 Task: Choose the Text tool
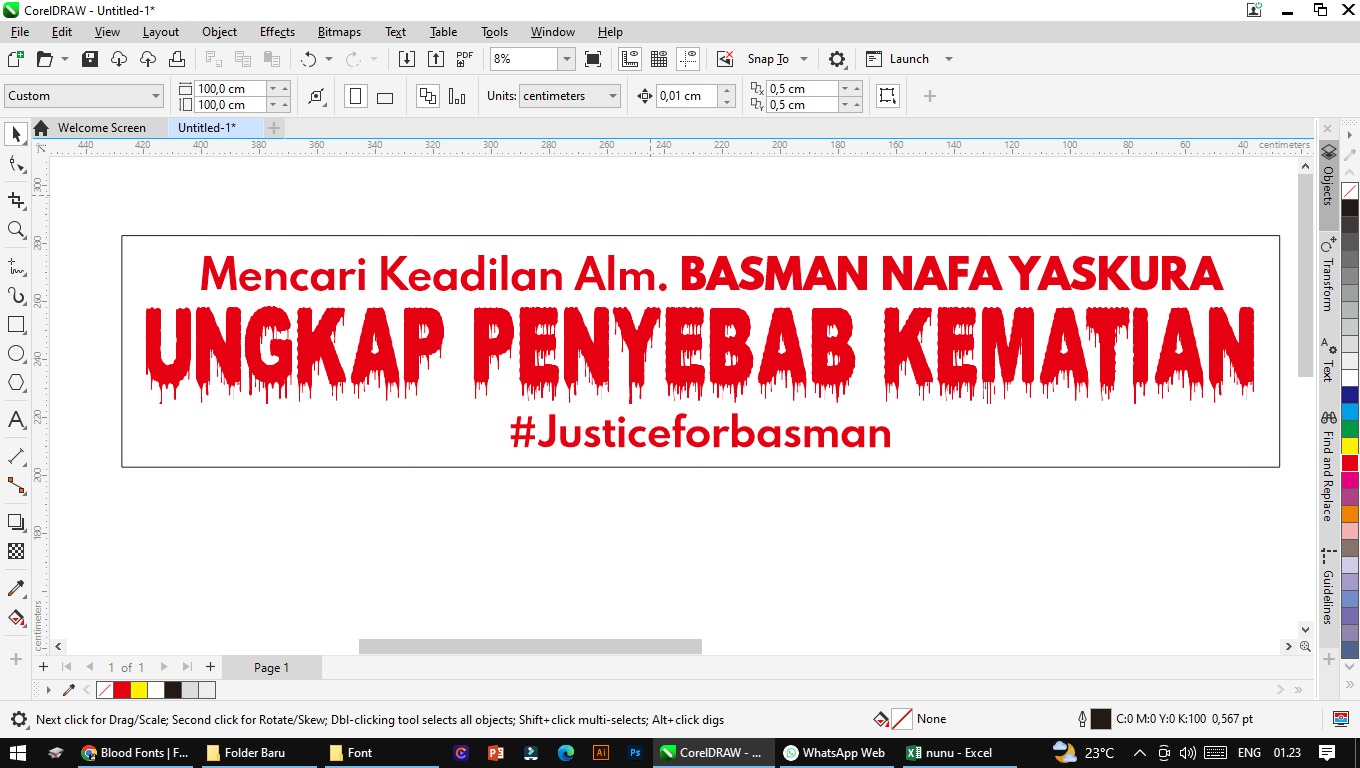pyautogui.click(x=16, y=420)
